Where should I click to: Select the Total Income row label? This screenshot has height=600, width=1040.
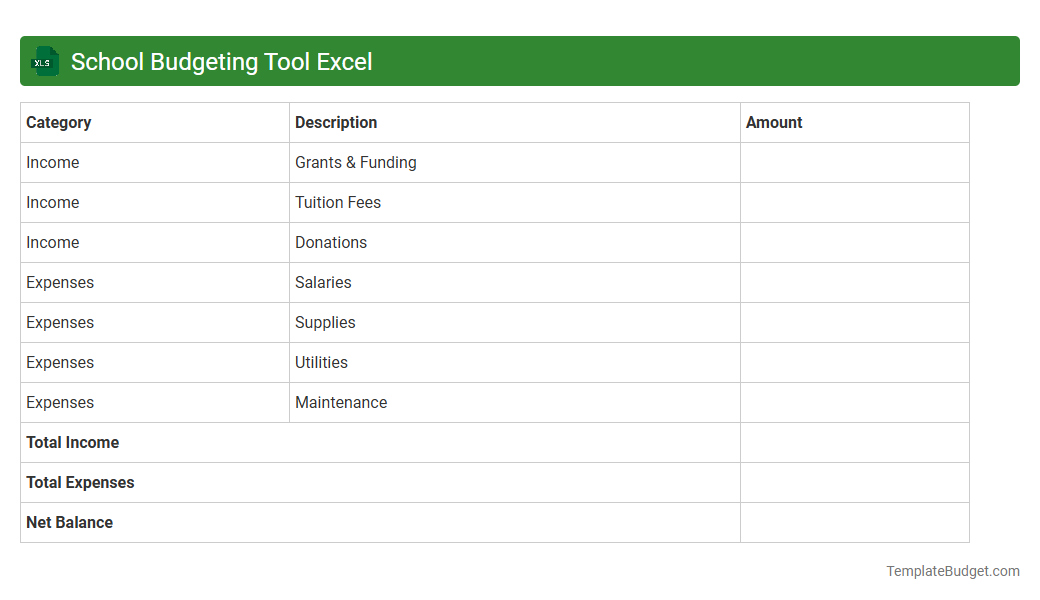[72, 442]
